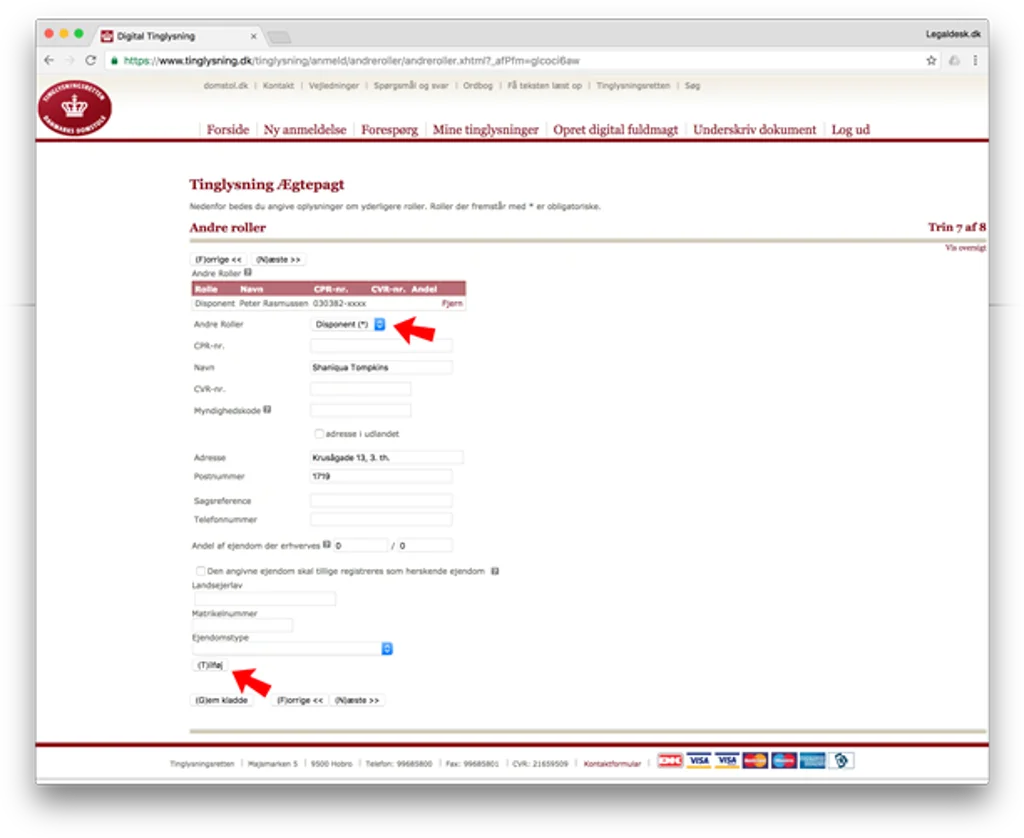Click the Tinglysningsretten crown logo
The image size is (1024, 838).
(x=74, y=108)
